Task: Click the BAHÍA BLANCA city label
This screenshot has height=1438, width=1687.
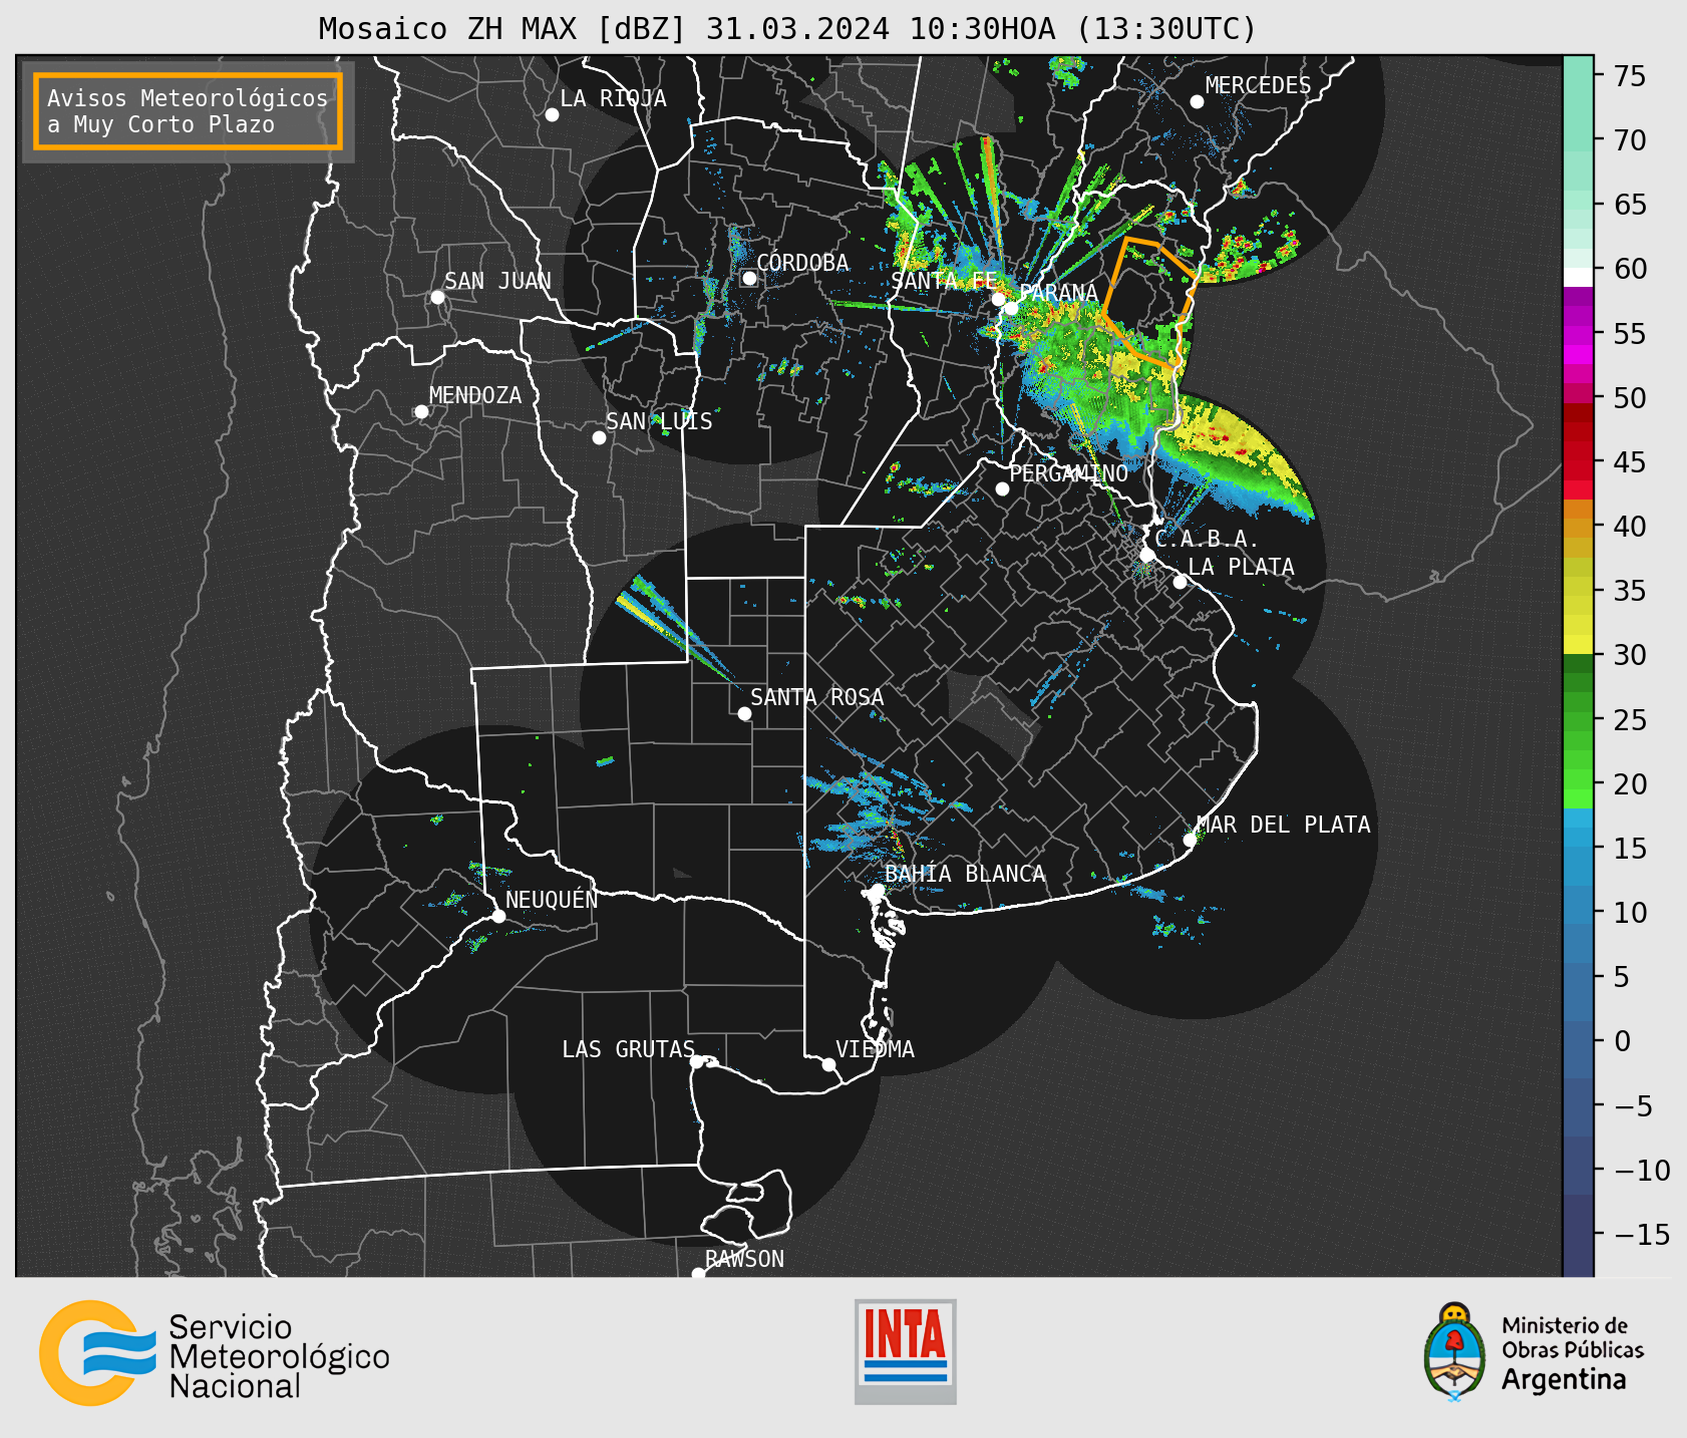Action: coord(965,874)
